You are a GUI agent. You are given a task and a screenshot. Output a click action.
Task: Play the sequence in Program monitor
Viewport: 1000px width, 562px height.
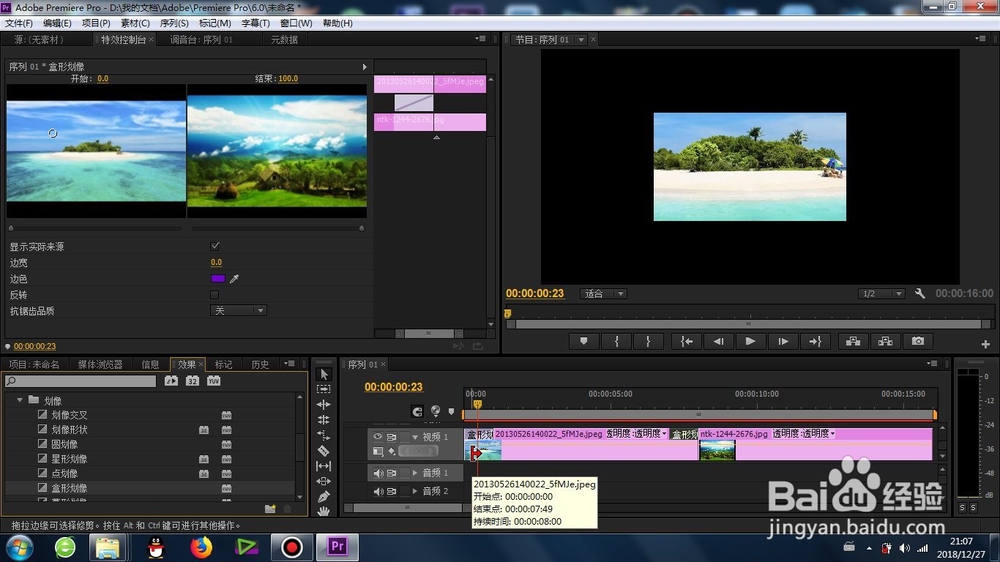point(750,341)
